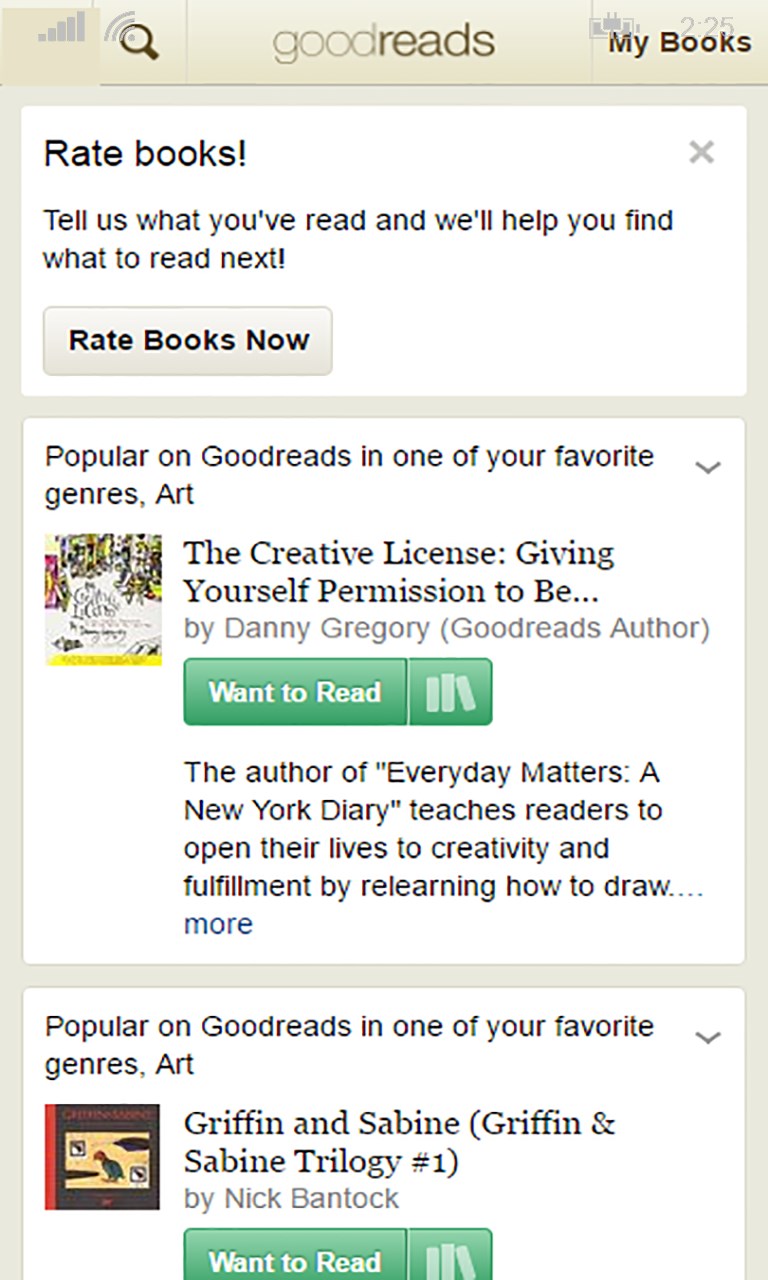Image resolution: width=768 pixels, height=1280 pixels.
Task: Tap the signal strength status icon
Action: (x=62, y=28)
